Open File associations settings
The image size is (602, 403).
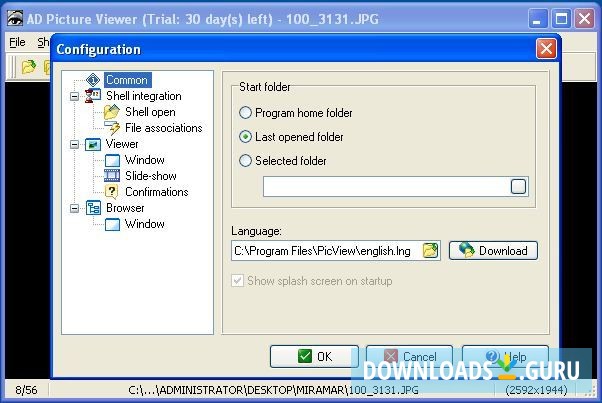pyautogui.click(x=164, y=128)
